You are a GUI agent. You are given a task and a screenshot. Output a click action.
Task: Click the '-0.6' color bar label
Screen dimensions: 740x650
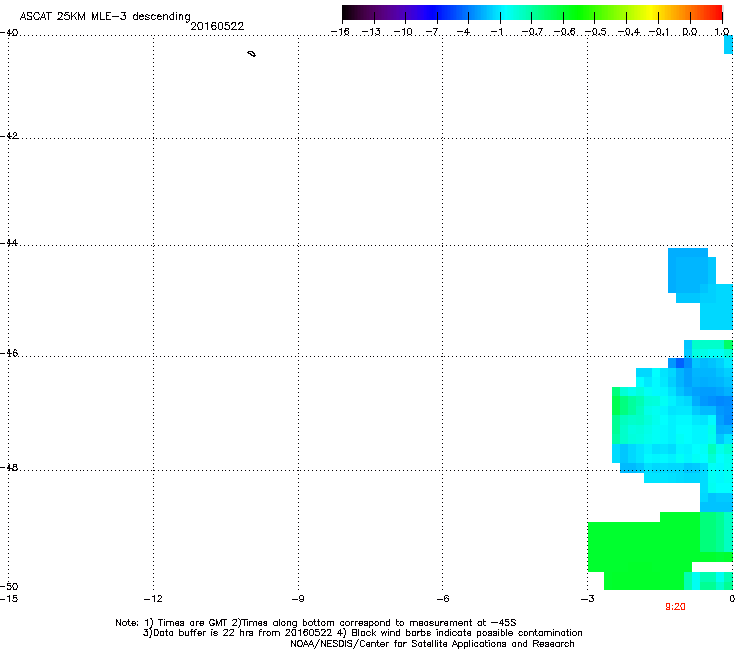pyautogui.click(x=564, y=32)
